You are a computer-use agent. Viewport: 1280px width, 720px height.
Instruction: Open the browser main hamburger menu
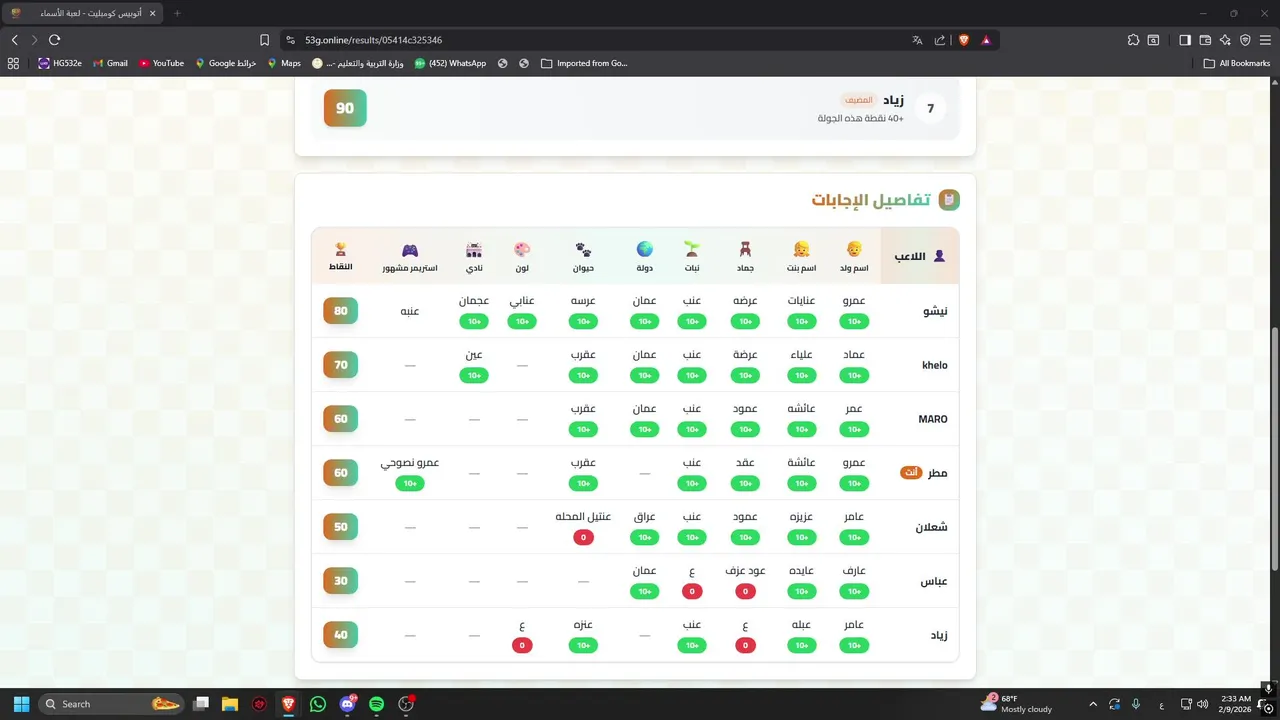click(1266, 40)
